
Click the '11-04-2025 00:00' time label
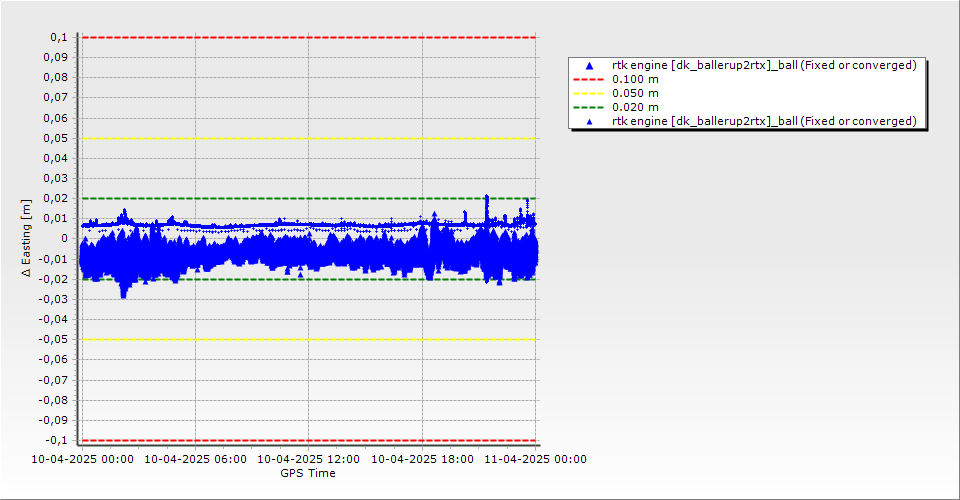click(536, 459)
